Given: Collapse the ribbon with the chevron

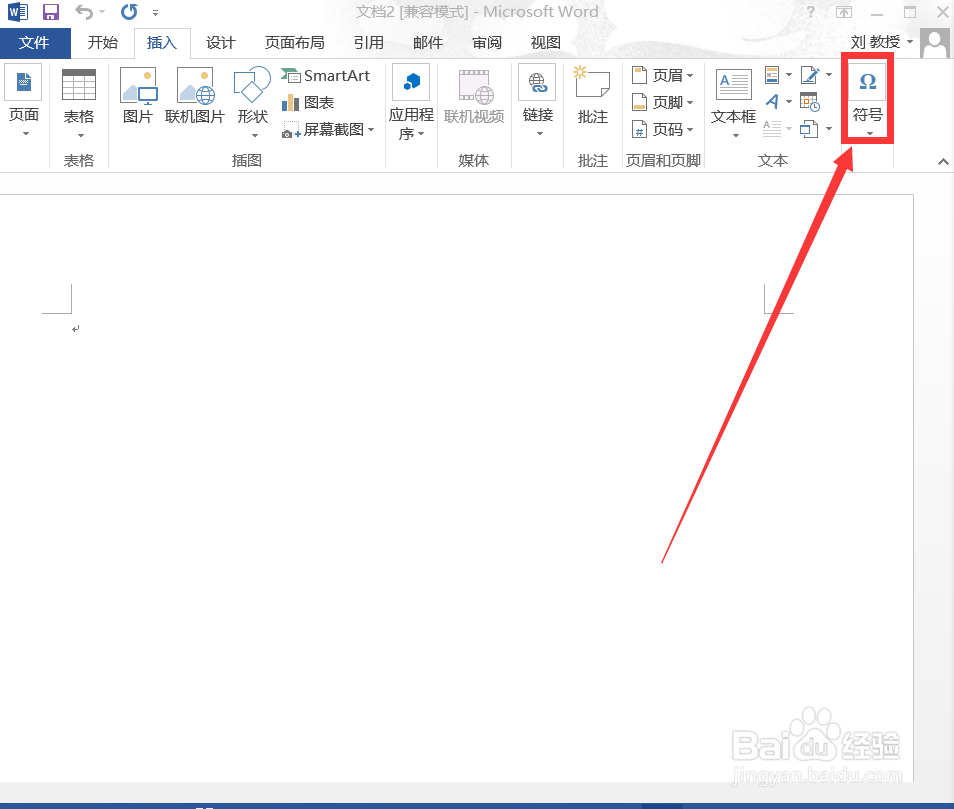Looking at the screenshot, I should (941, 161).
